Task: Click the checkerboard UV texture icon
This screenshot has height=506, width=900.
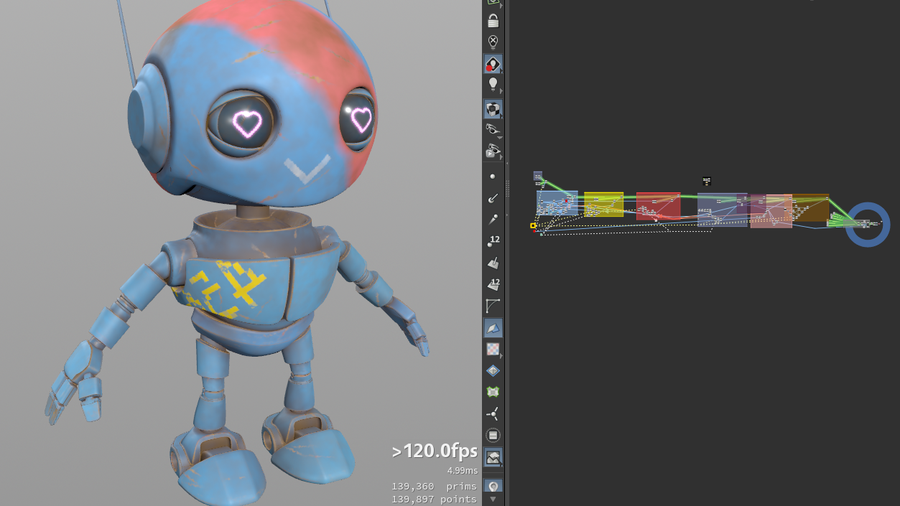Action: pyautogui.click(x=493, y=349)
